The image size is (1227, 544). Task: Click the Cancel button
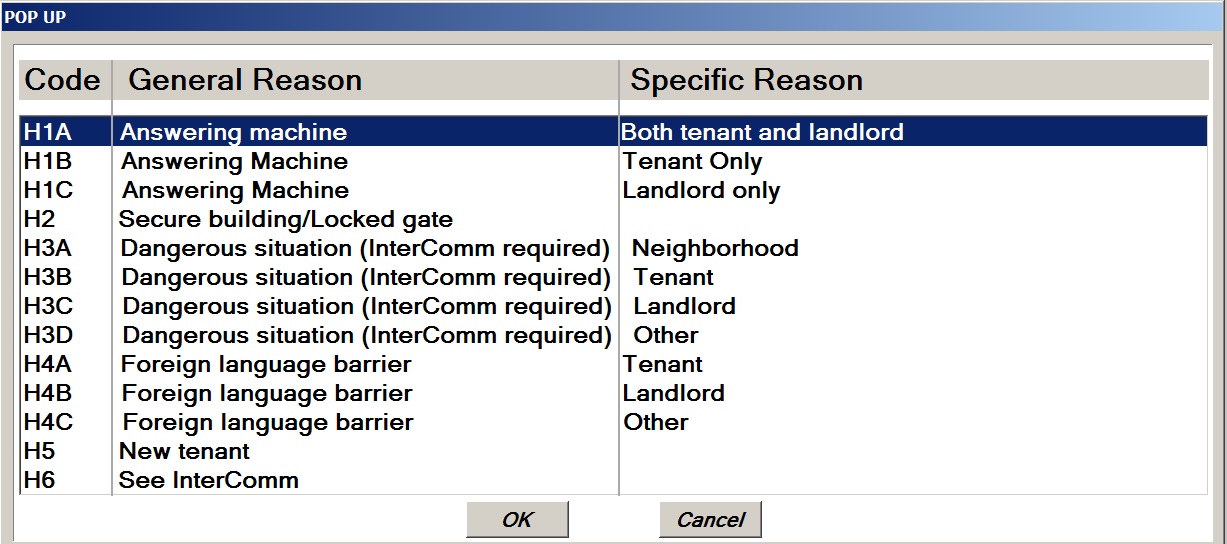pos(710,520)
